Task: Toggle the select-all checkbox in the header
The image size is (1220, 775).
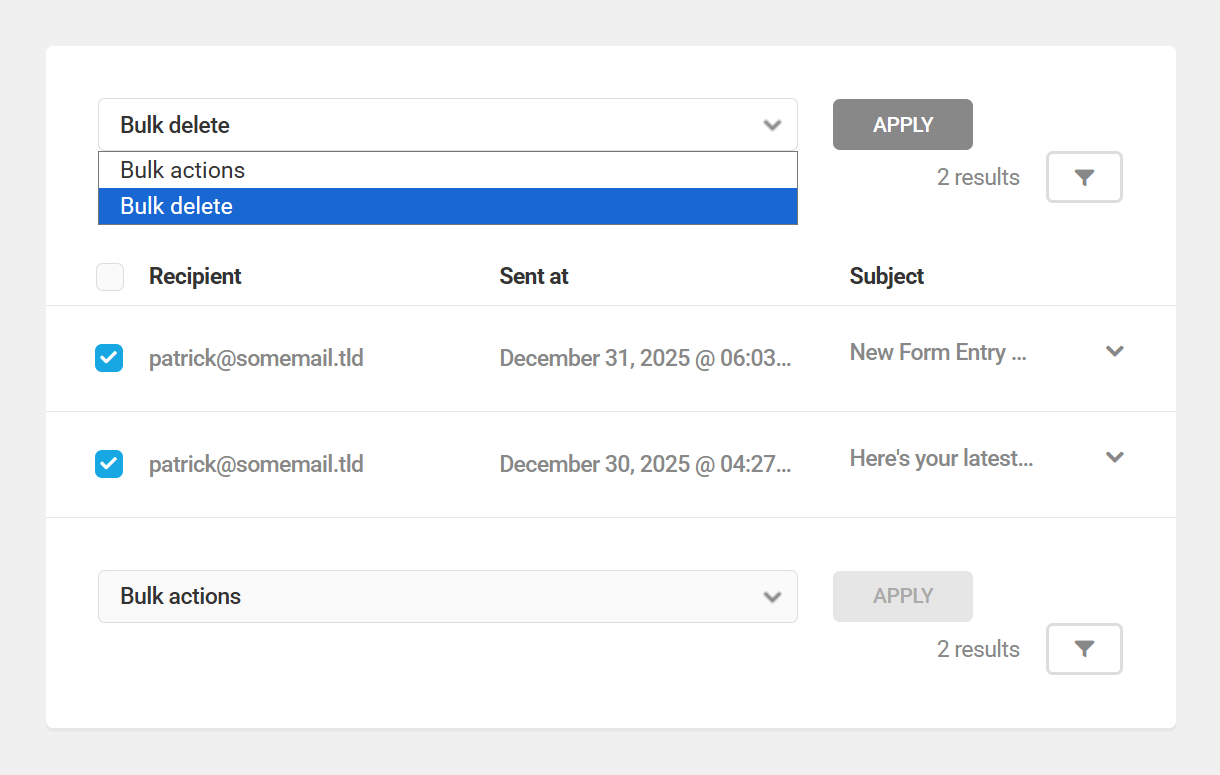Action: click(110, 276)
